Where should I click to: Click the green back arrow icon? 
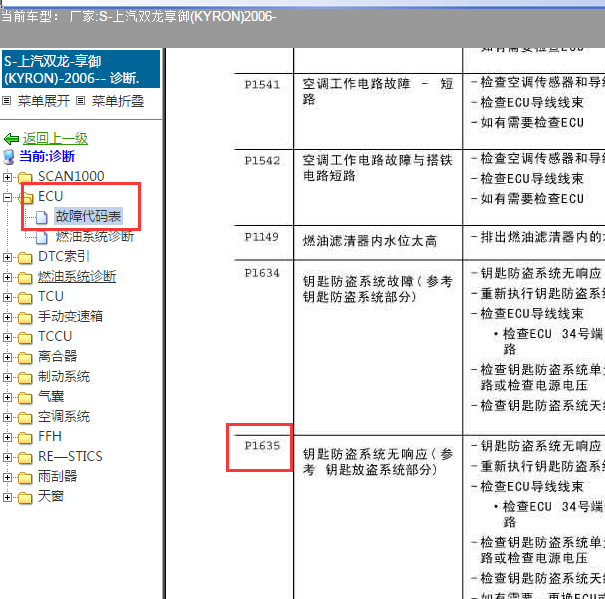tap(11, 138)
